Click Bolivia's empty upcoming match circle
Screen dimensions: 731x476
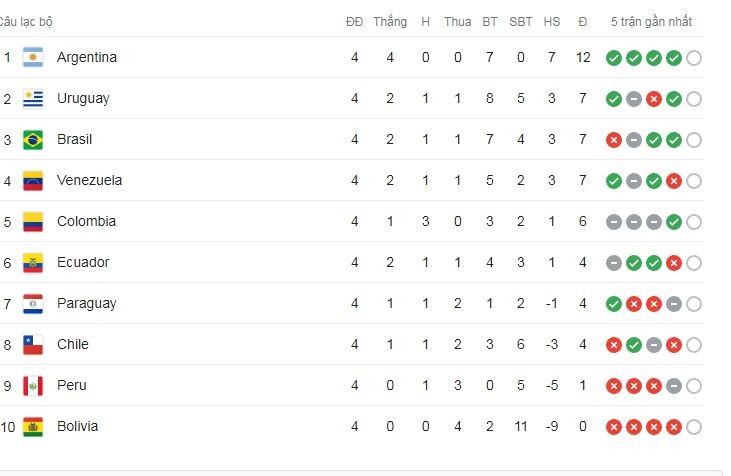[x=694, y=427]
